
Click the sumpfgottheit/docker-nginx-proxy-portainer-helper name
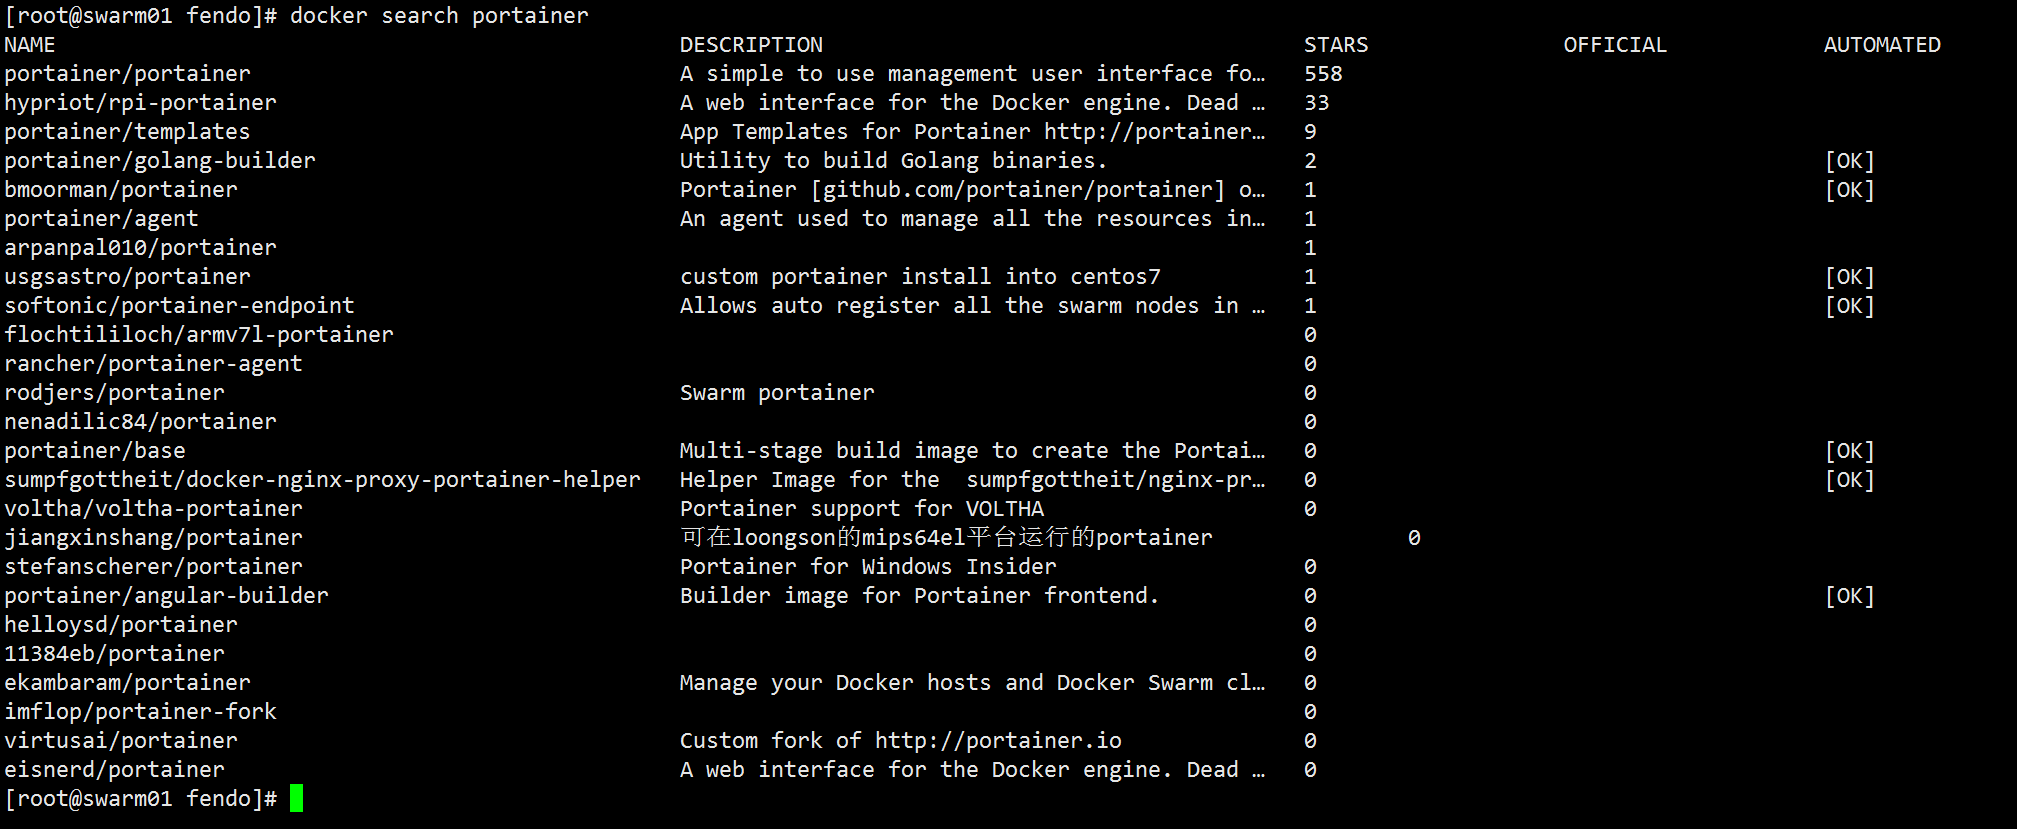click(322, 480)
